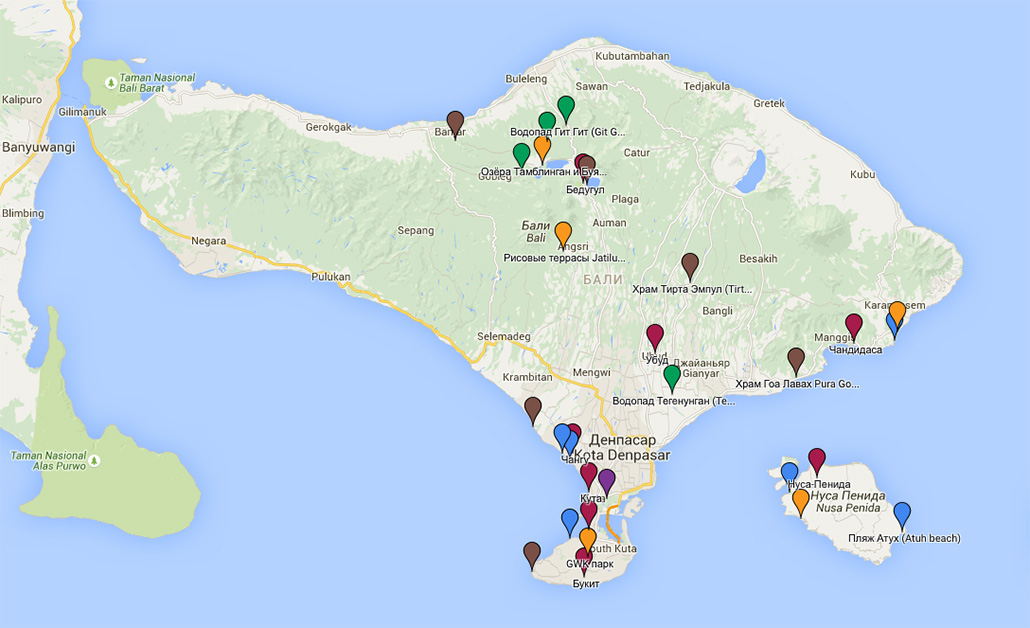Select the orange marker above Рисовые террасы Jatiluwih
Viewport: 1030px width, 628px height.
coord(563,233)
